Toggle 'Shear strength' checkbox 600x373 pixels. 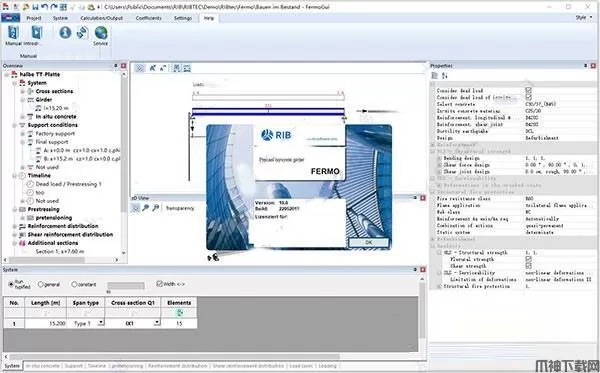(528, 265)
